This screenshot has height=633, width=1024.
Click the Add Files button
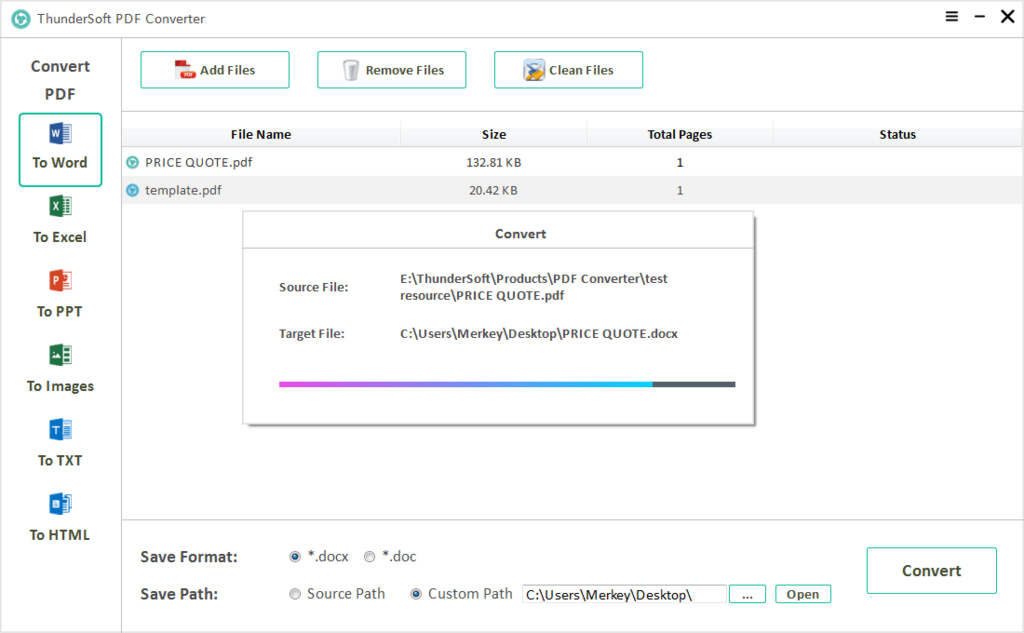[215, 70]
